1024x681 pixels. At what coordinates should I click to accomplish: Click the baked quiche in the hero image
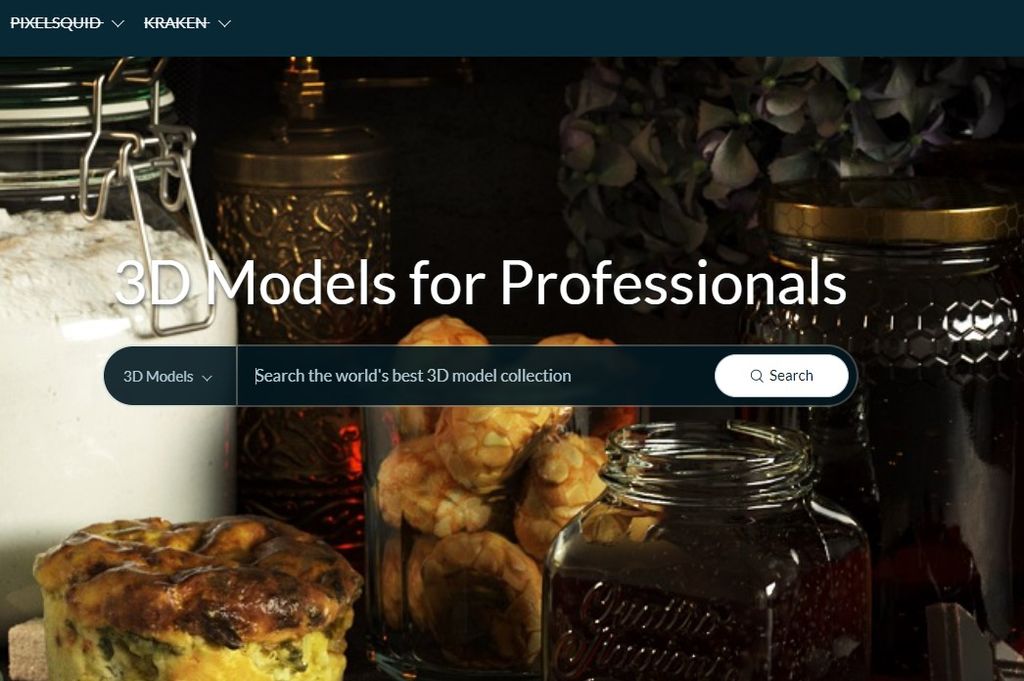196,597
